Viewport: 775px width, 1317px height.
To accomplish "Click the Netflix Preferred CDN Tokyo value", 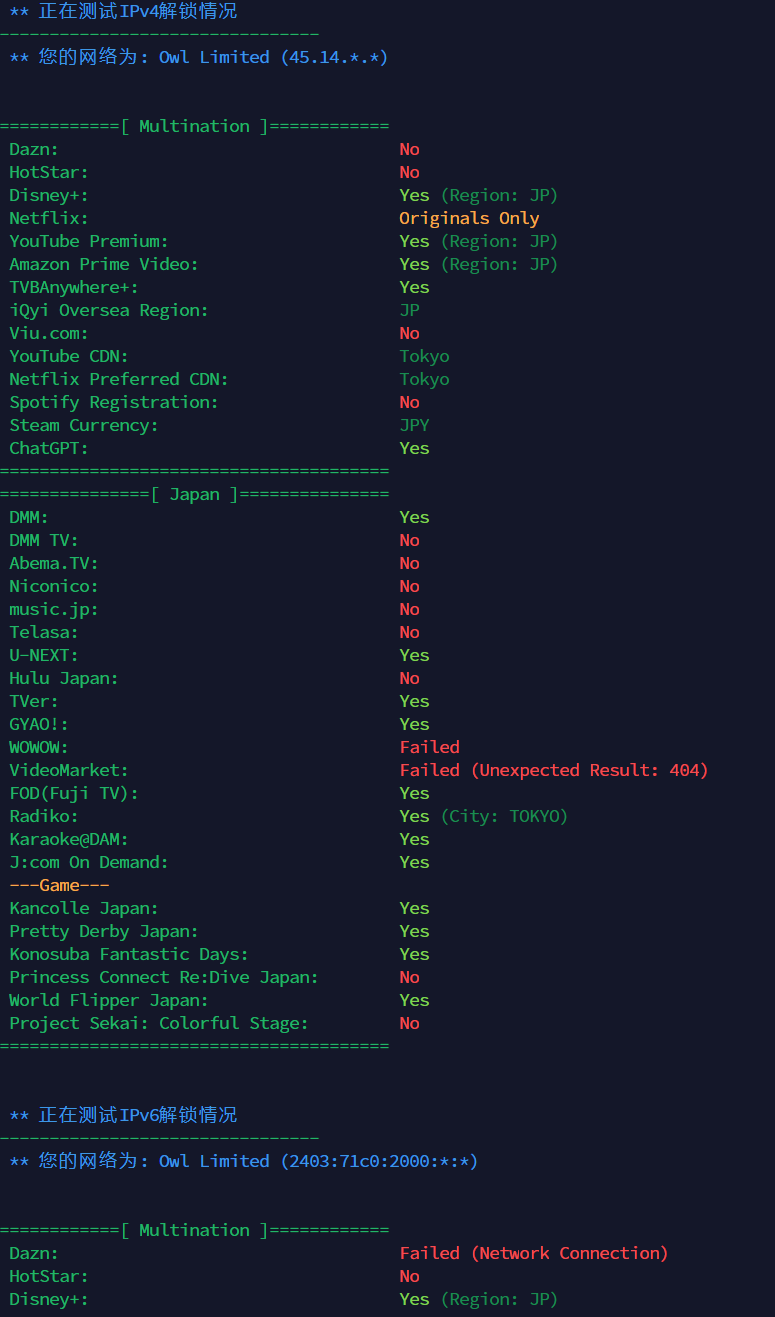I will 424,379.
